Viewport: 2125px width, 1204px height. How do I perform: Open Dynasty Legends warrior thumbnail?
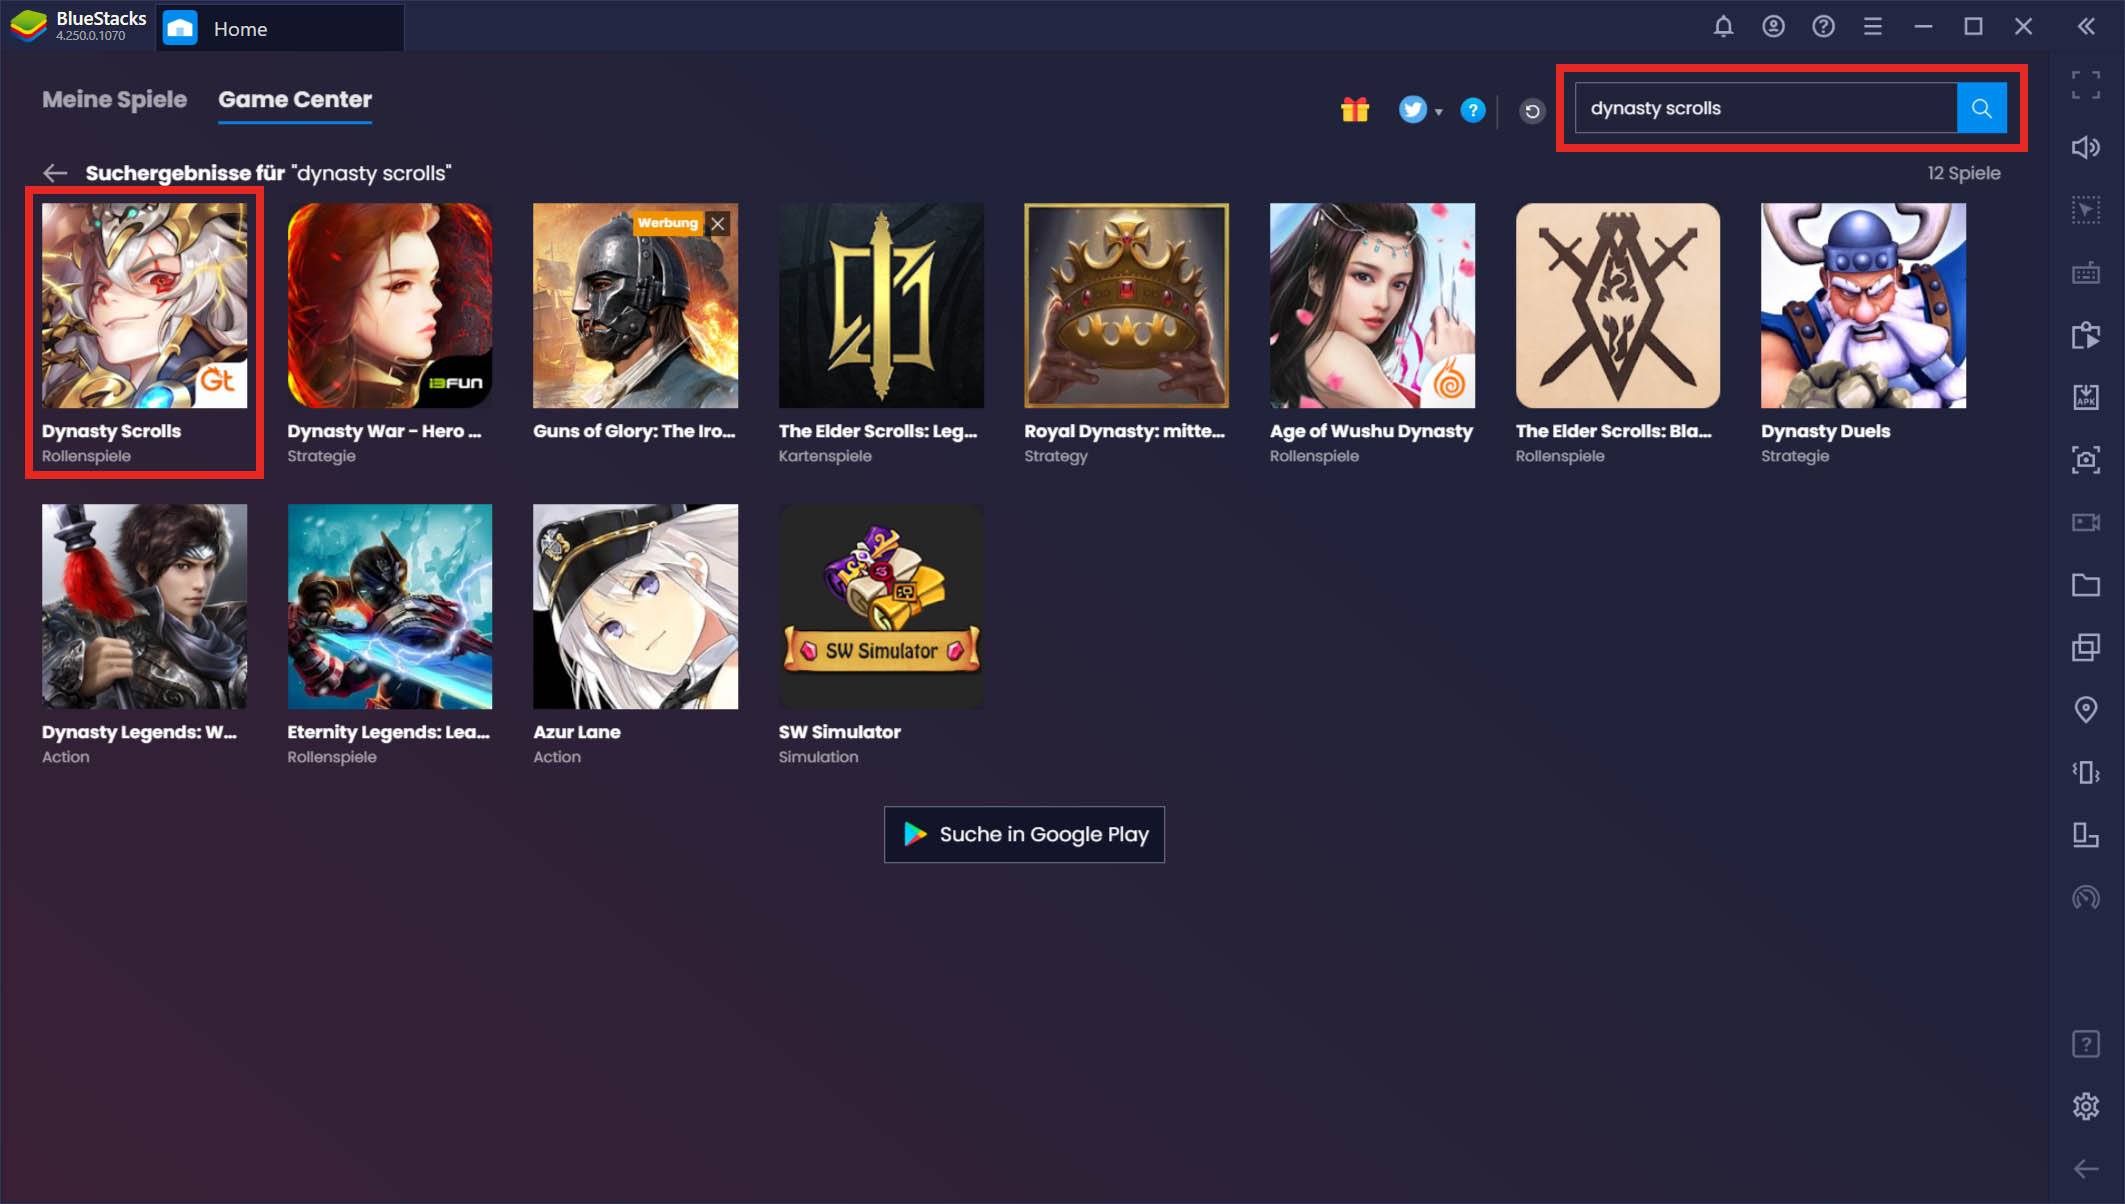[x=144, y=606]
